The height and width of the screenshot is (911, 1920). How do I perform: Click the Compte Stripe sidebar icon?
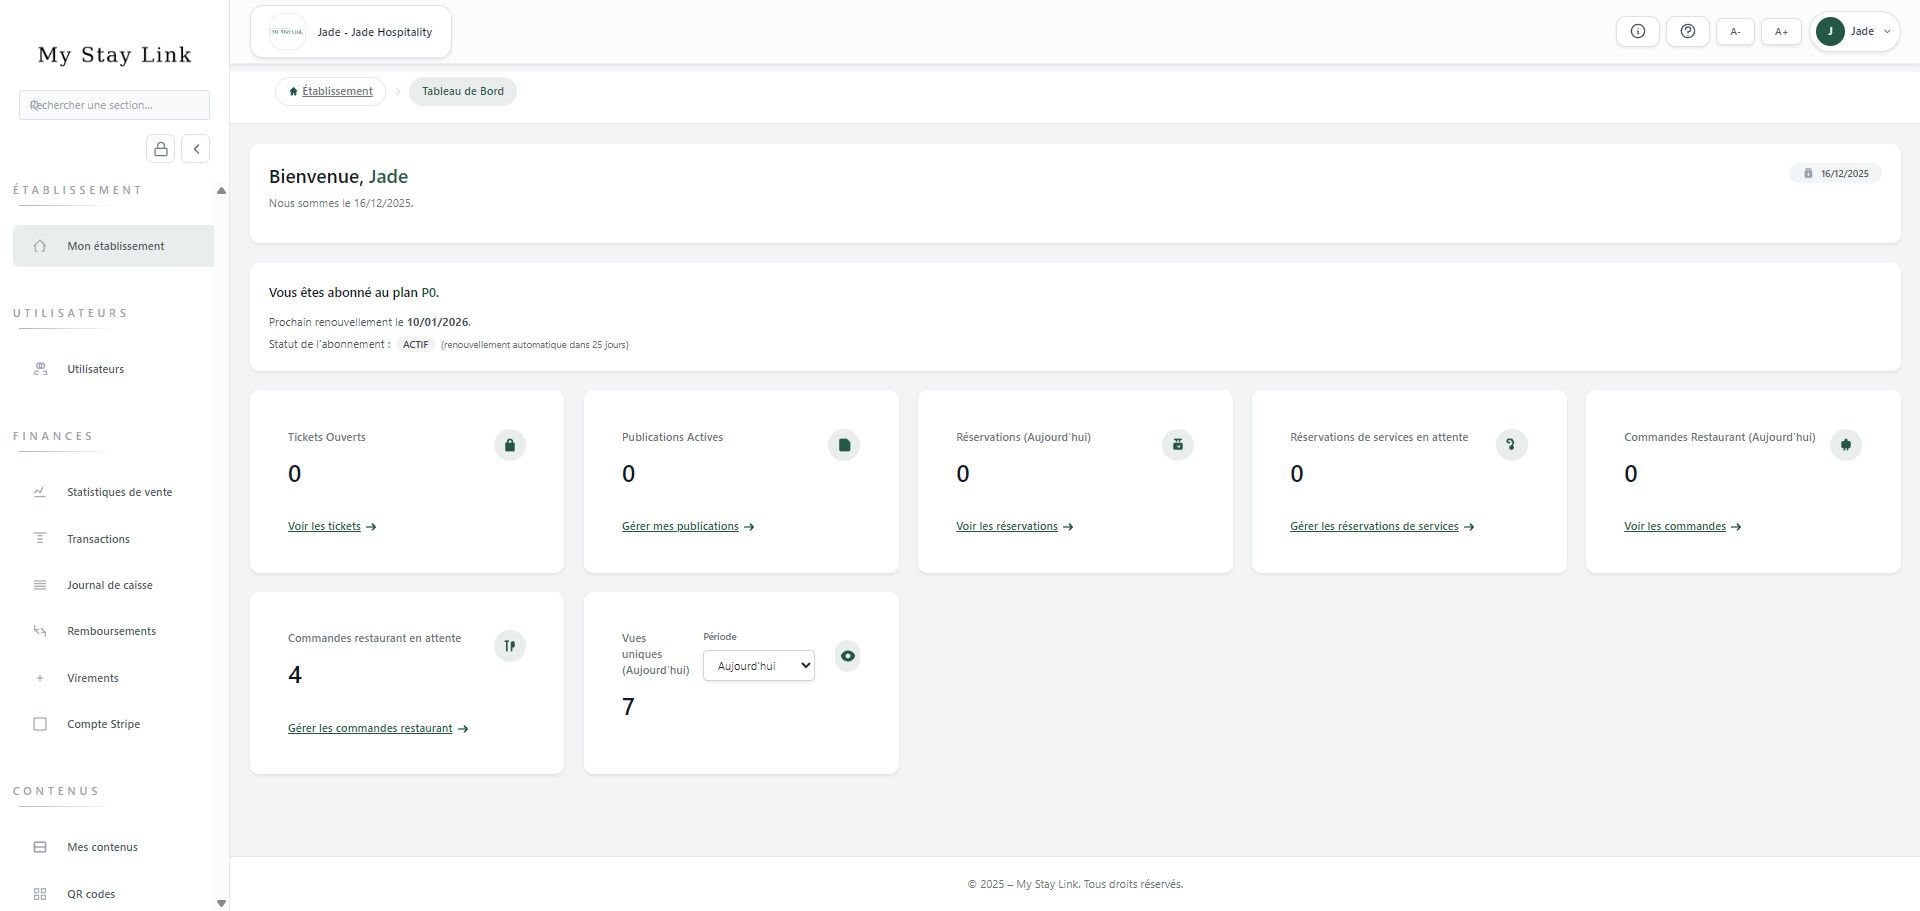[x=40, y=724]
